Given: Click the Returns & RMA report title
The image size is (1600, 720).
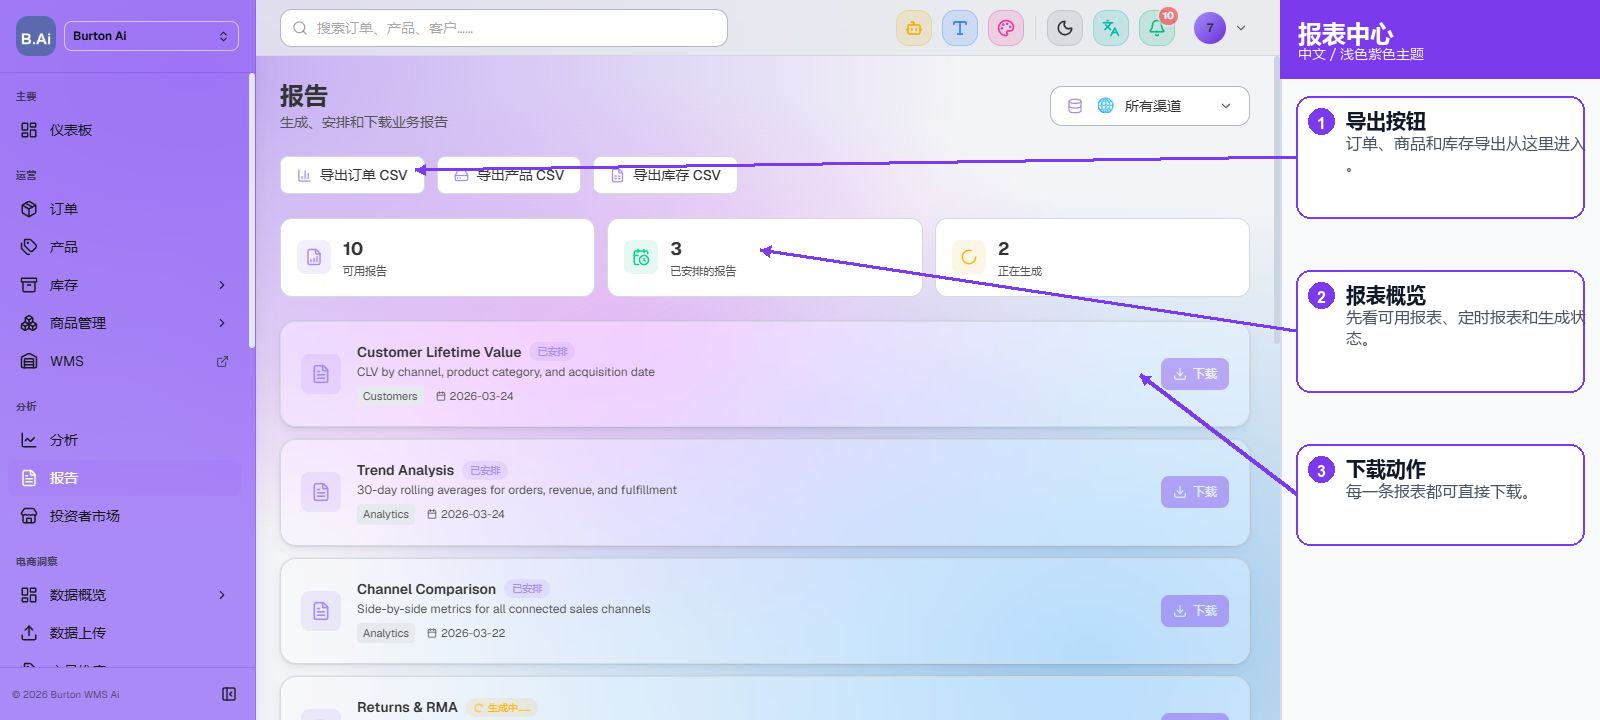Looking at the screenshot, I should [407, 707].
